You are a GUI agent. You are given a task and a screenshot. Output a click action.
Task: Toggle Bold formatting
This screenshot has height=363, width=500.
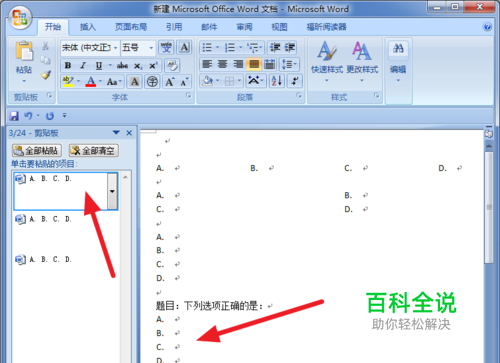(x=68, y=65)
